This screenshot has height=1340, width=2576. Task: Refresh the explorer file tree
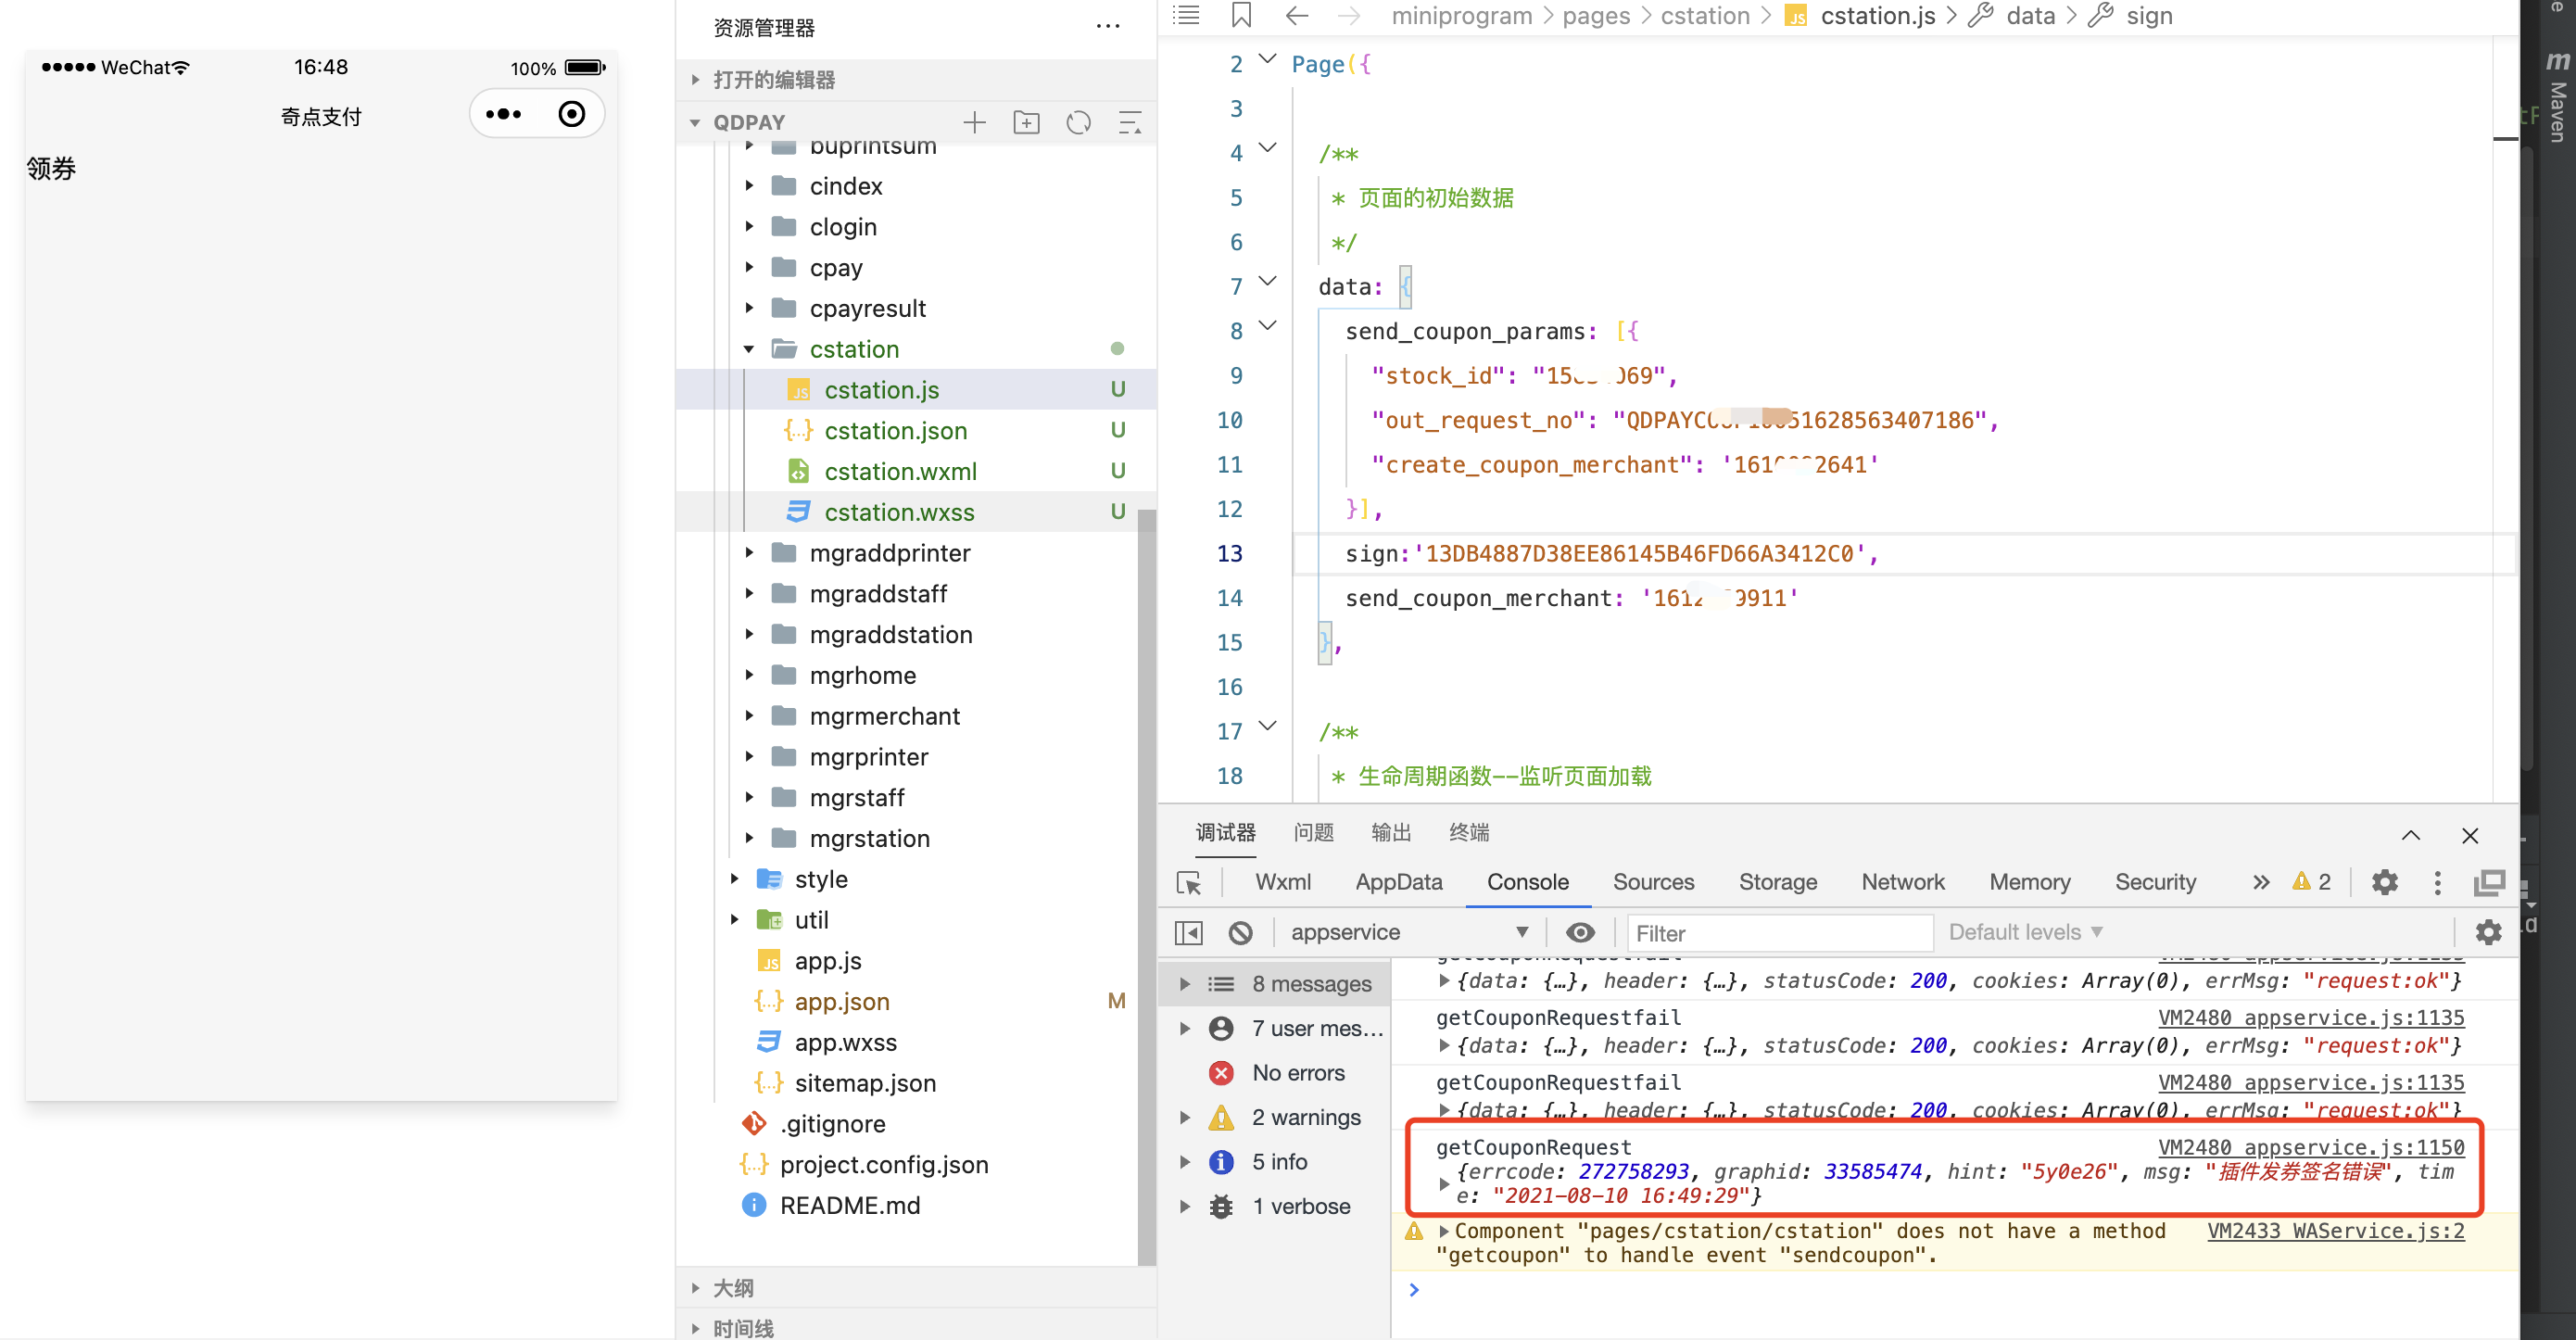(1078, 123)
